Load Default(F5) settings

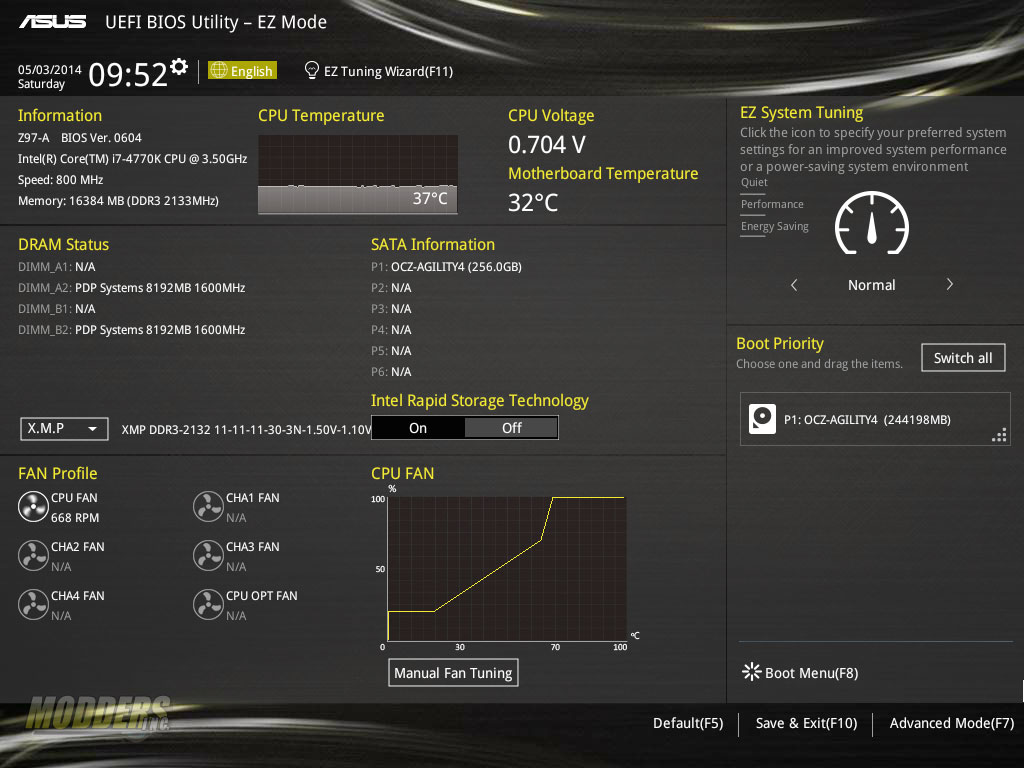(688, 723)
